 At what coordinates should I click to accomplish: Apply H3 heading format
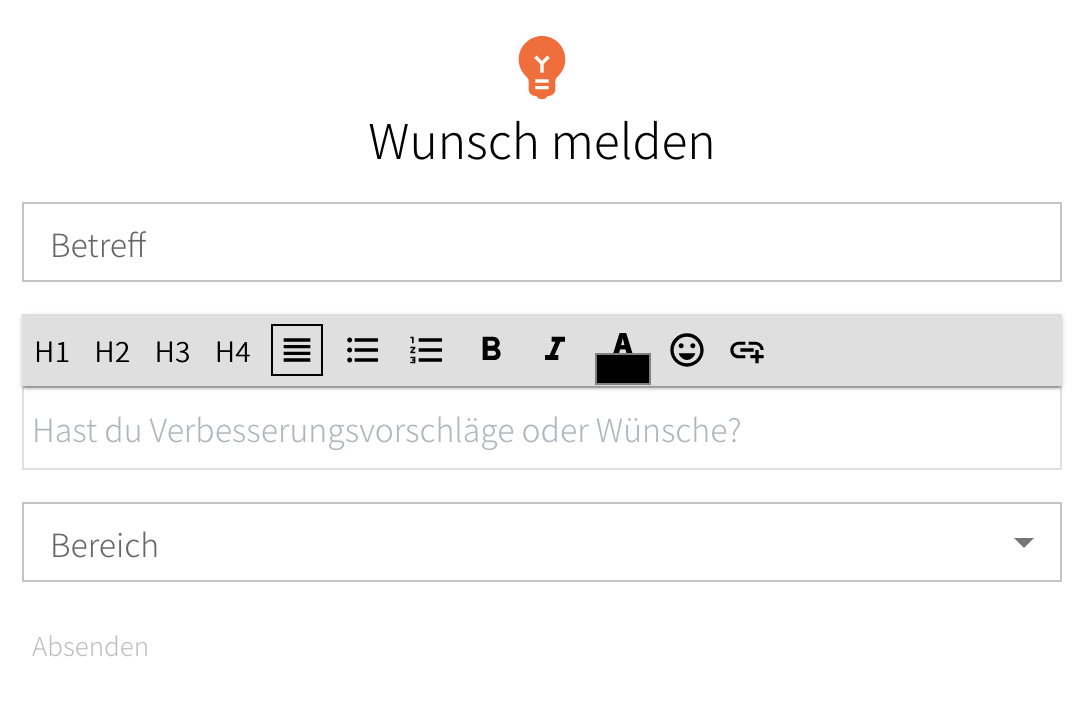coord(173,352)
